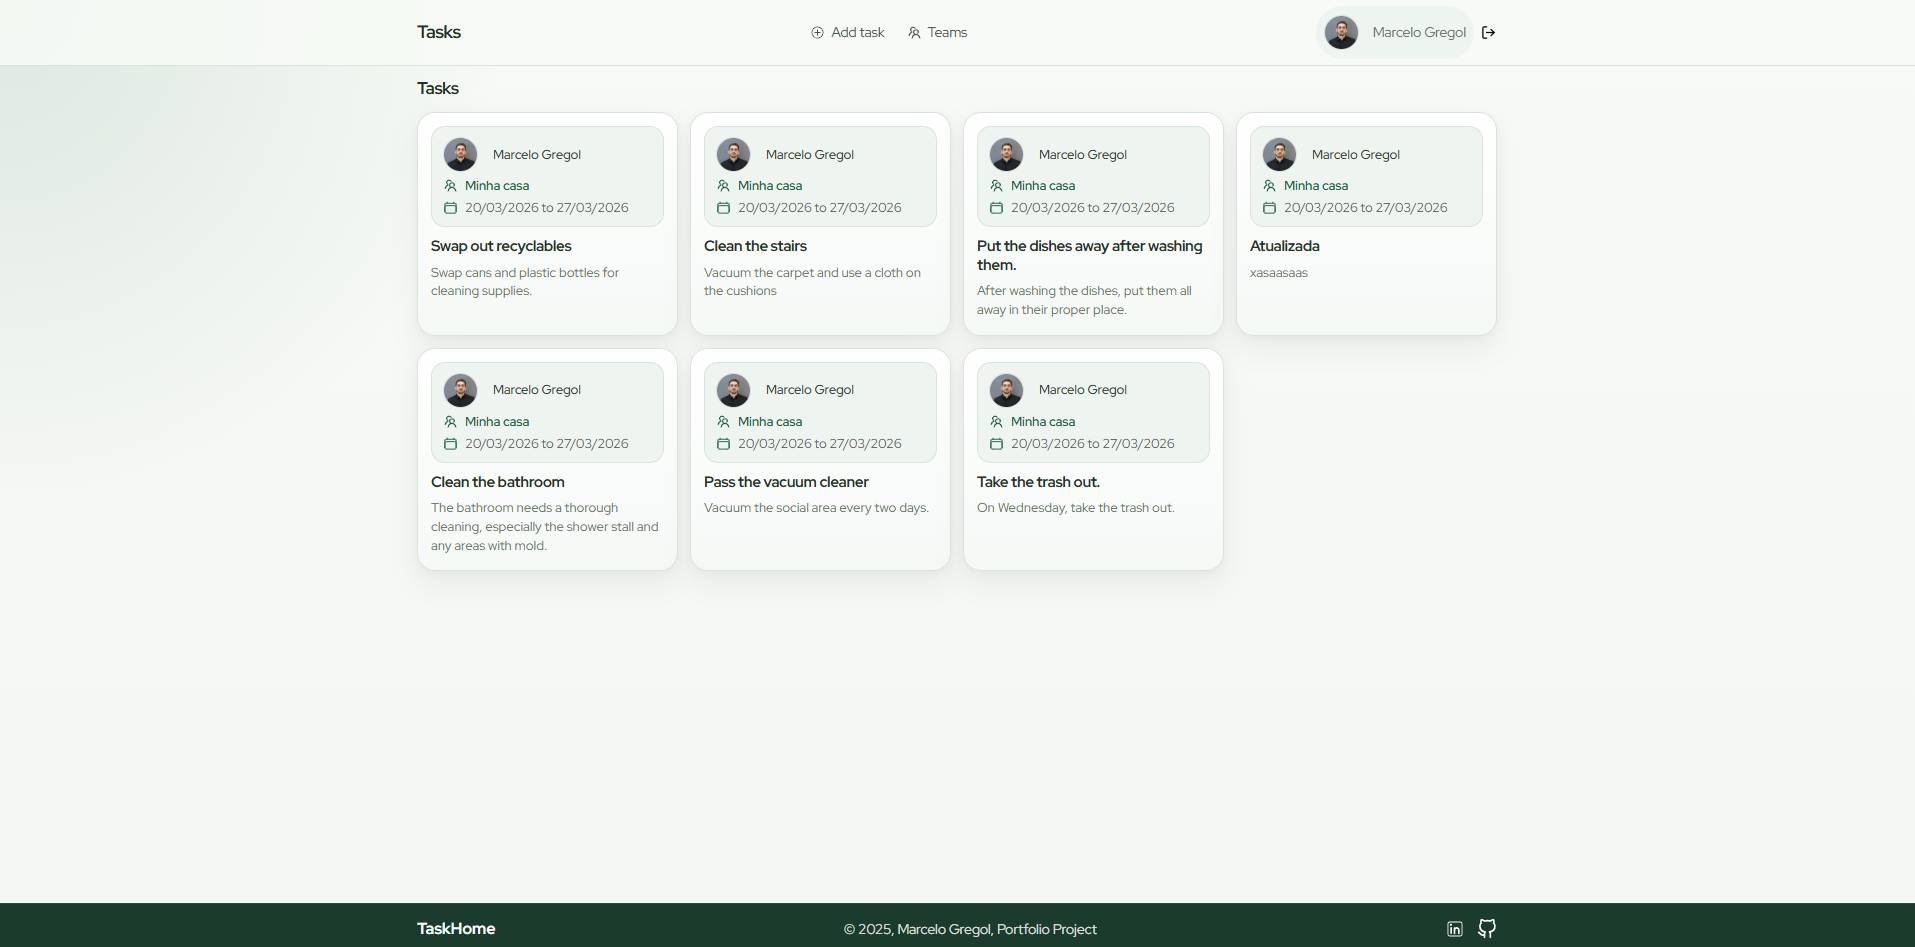
Task: Open the GitHub icon in footer
Action: click(1487, 929)
